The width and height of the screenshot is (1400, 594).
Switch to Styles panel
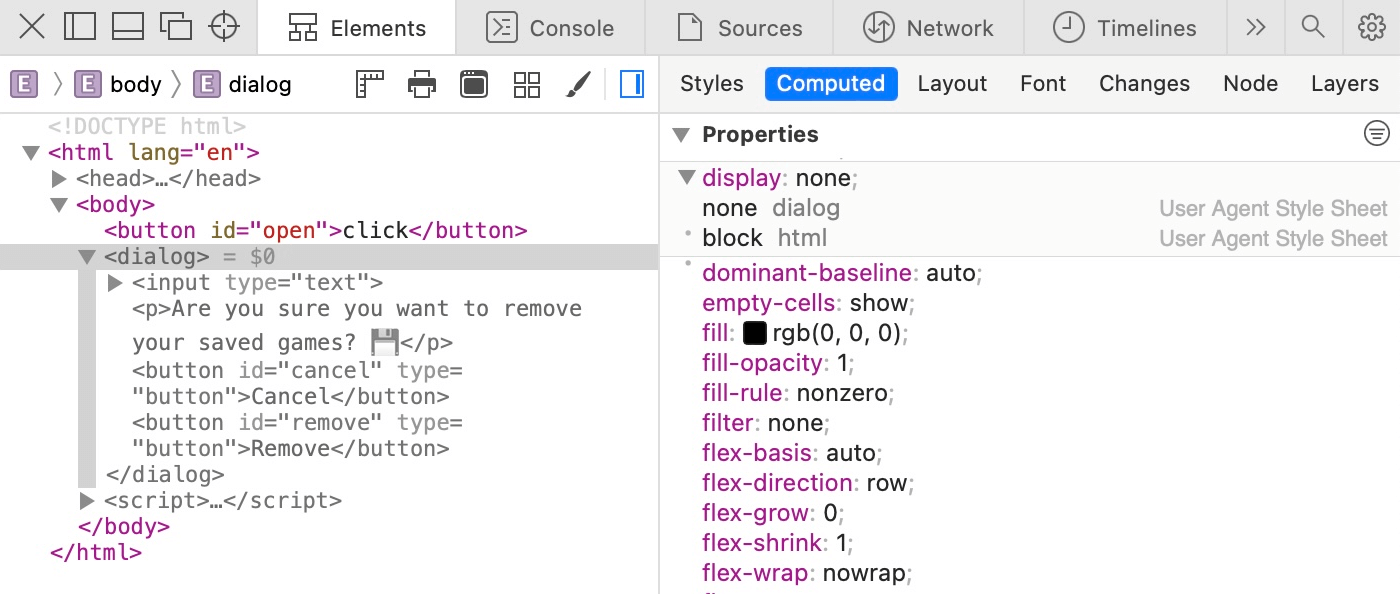point(712,84)
